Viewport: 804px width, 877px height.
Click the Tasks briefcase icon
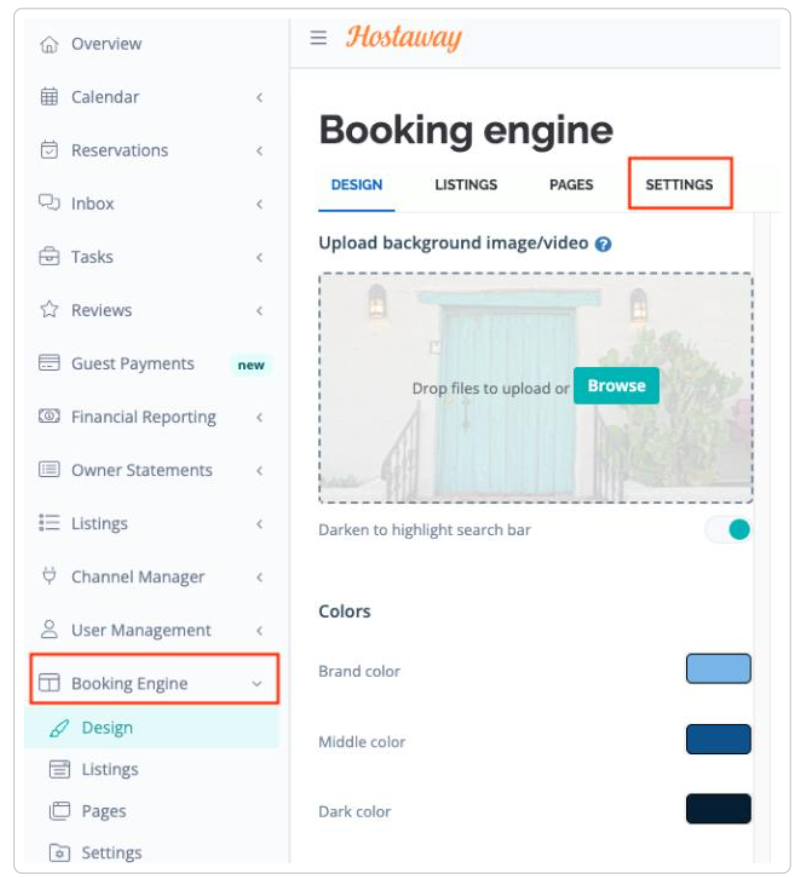tap(49, 256)
